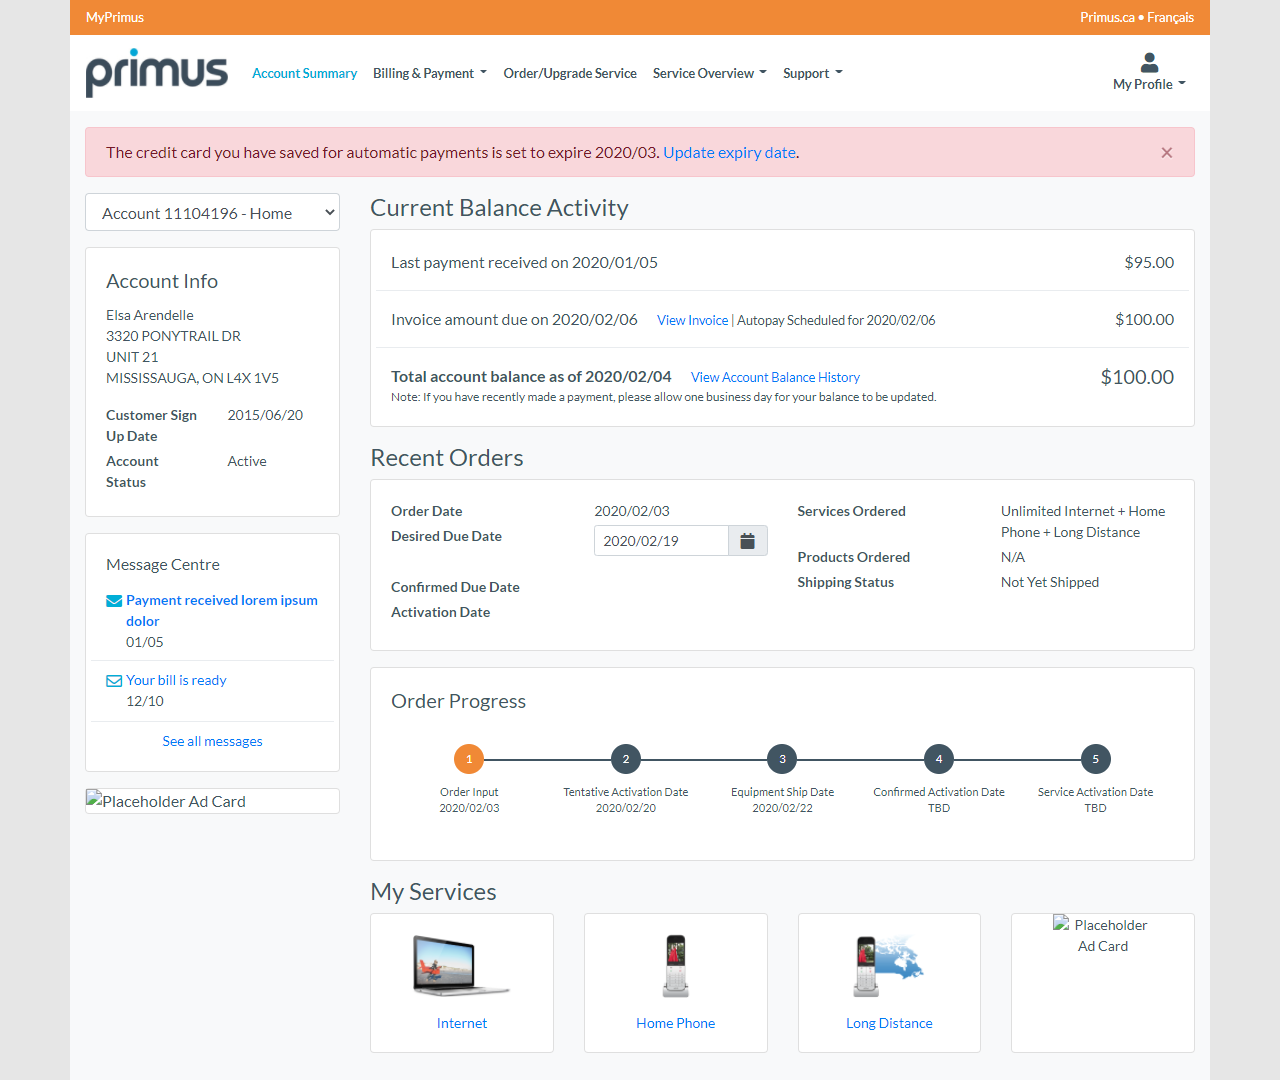
Task: Click MyPrimus in the top orange bar
Action: (115, 17)
